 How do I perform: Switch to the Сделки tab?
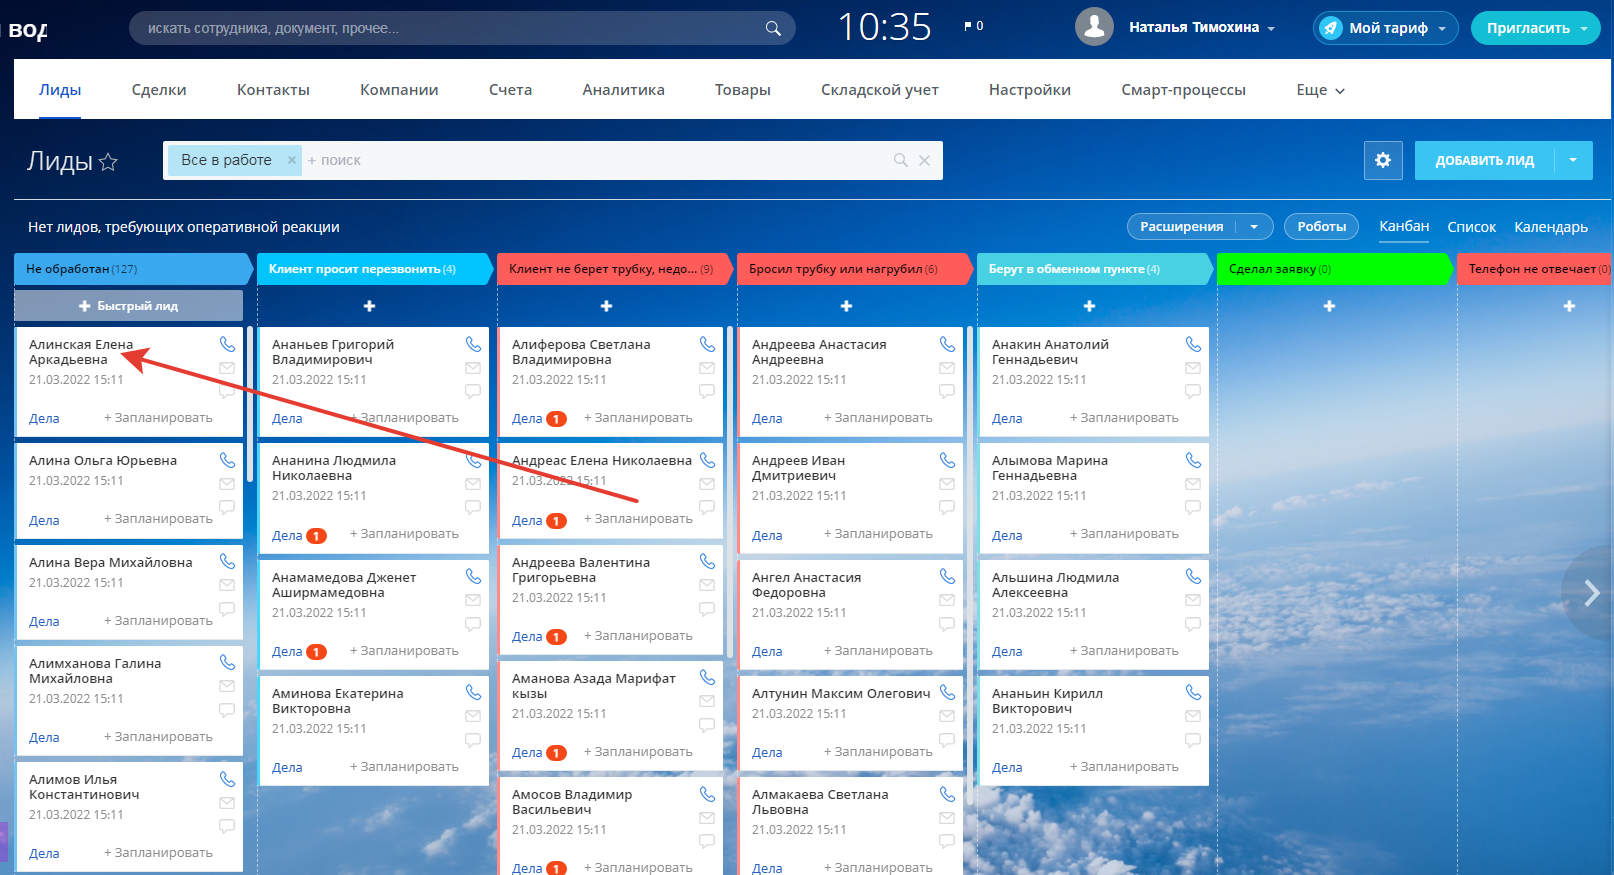(x=159, y=90)
